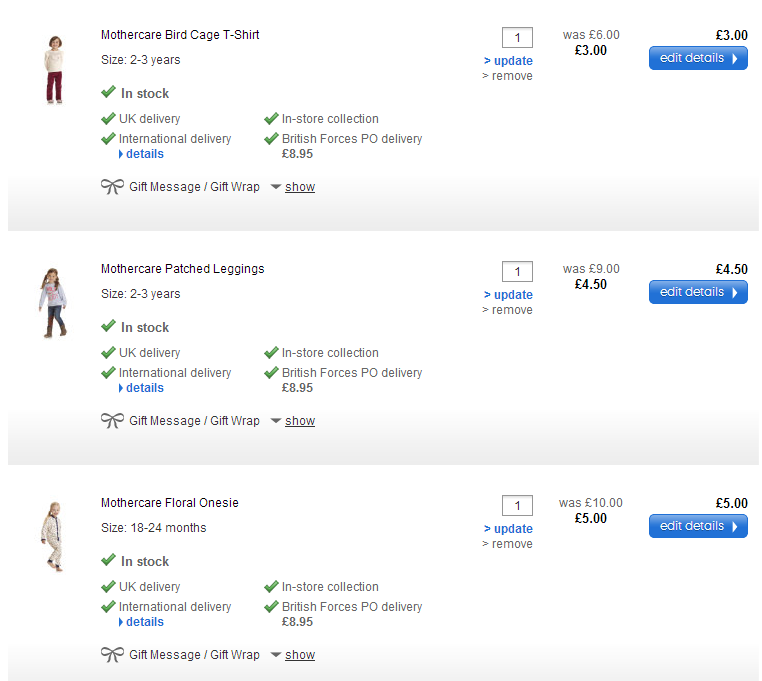This screenshot has height=681, width=762.
Task: Click the In stock checkmark for Bird Cage T-Shirt
Action: coord(108,93)
